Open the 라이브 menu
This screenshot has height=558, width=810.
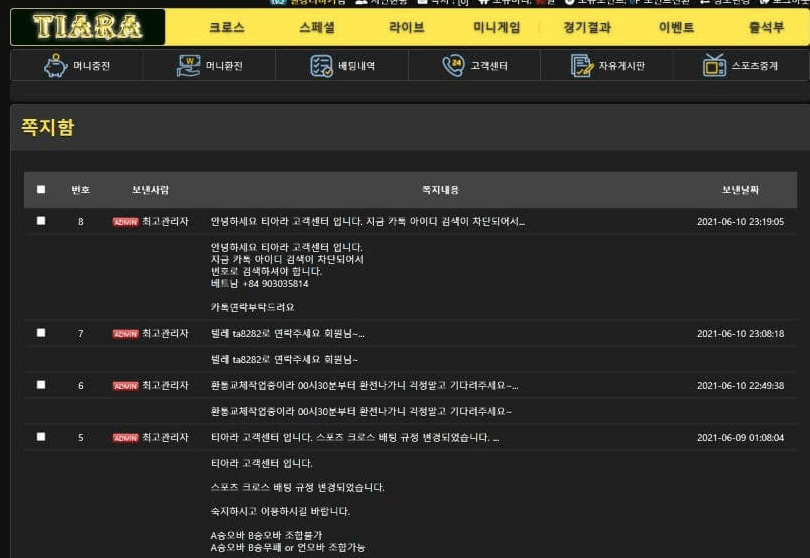click(407, 27)
